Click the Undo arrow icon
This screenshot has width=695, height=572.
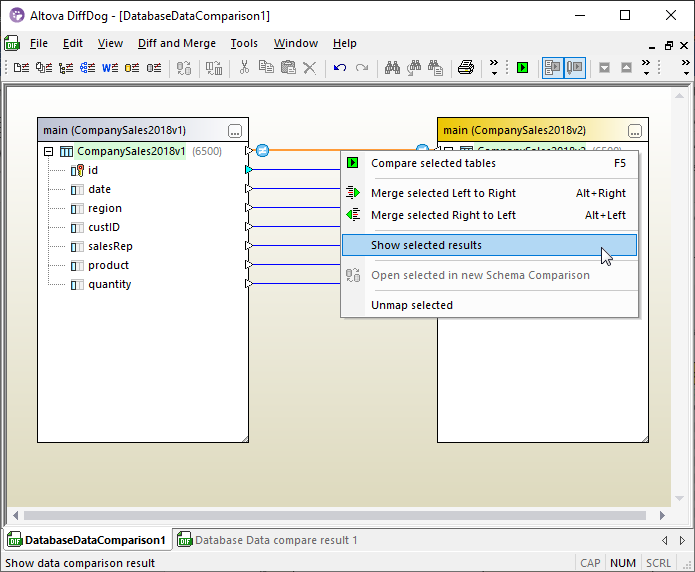[340, 68]
